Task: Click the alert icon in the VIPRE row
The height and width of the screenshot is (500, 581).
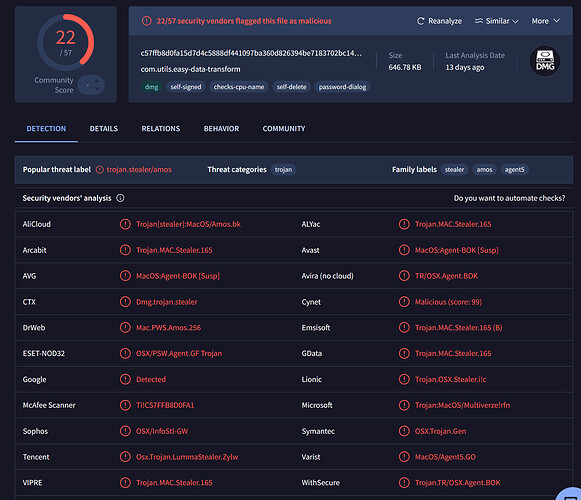Action: coord(125,483)
